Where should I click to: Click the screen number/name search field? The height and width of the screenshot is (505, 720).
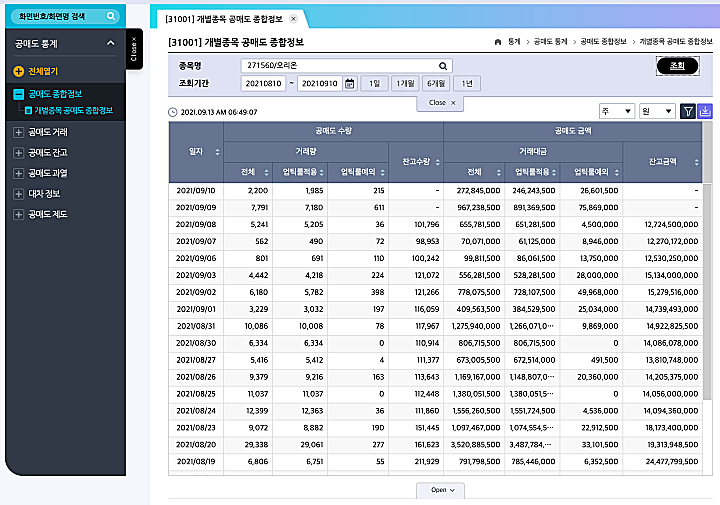click(x=65, y=16)
